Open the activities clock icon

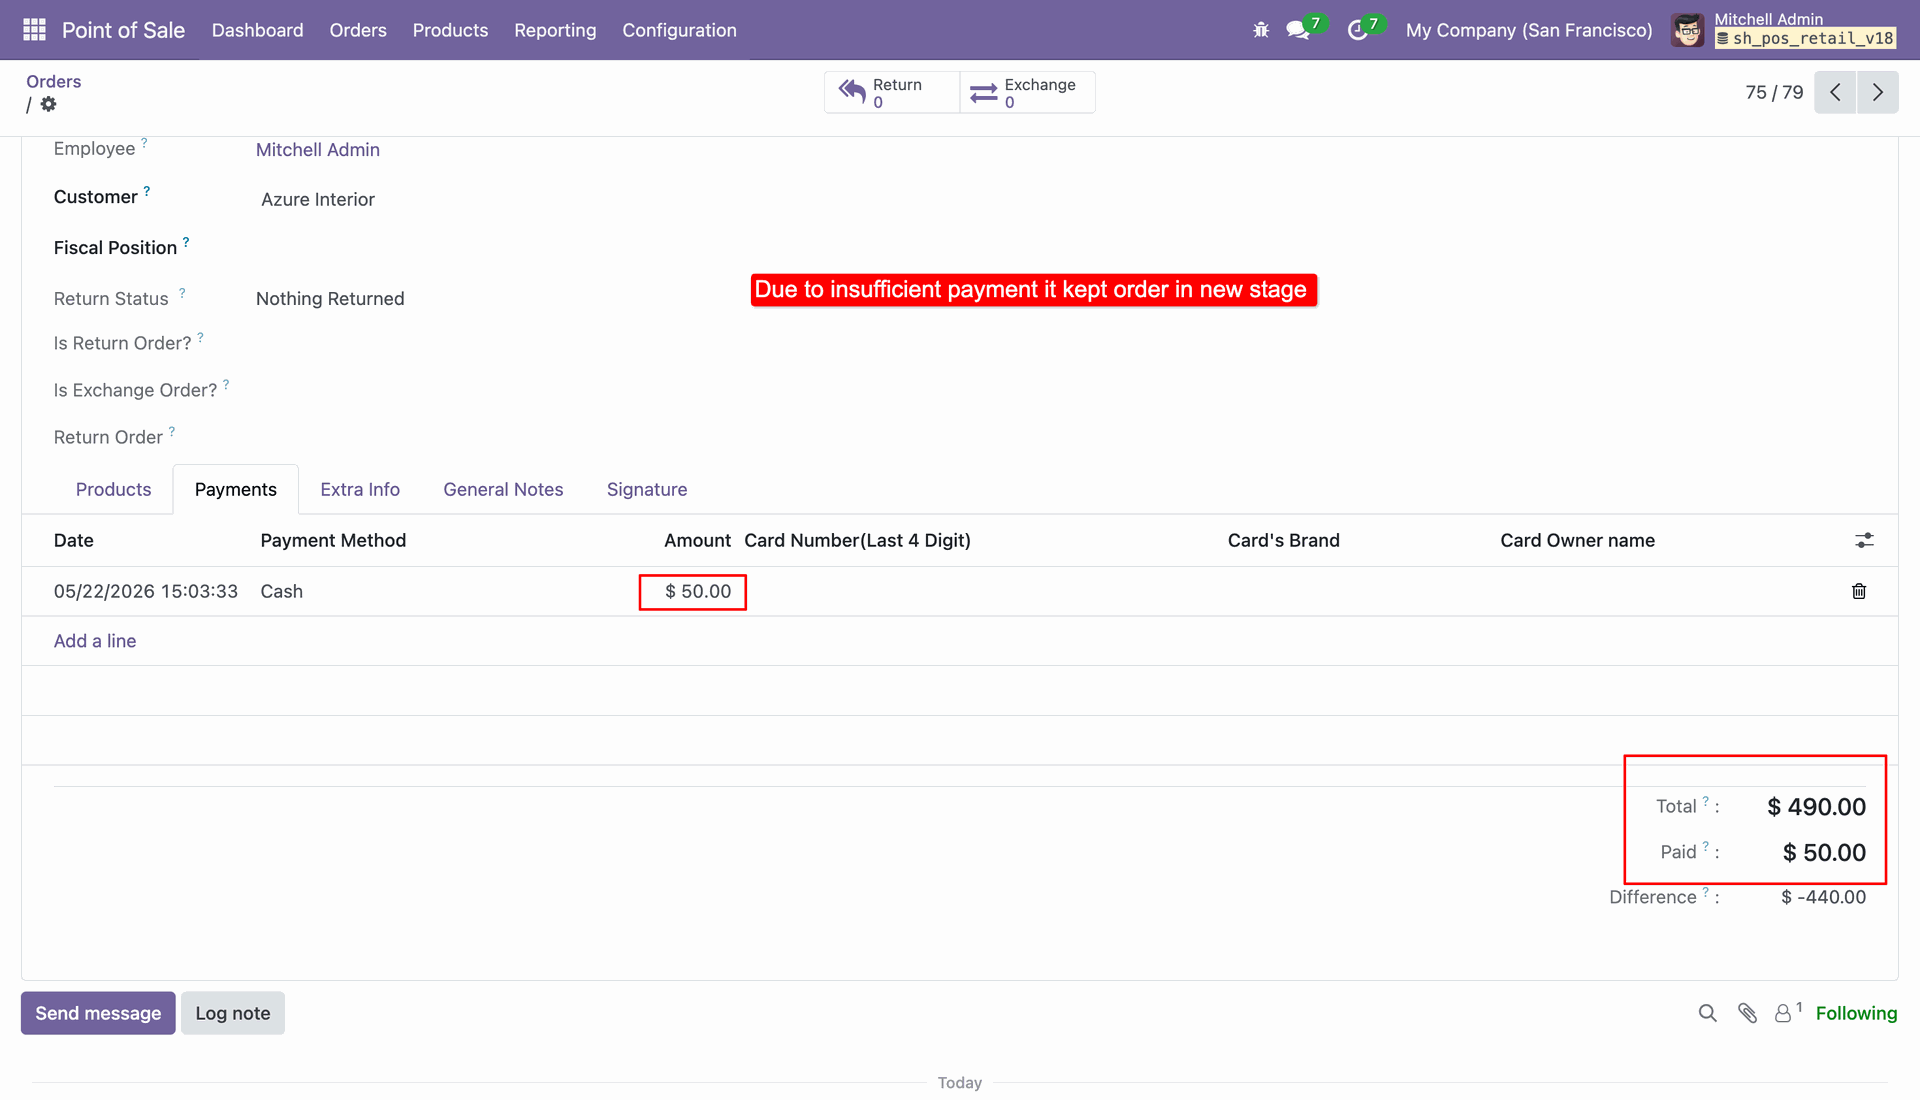tap(1357, 30)
